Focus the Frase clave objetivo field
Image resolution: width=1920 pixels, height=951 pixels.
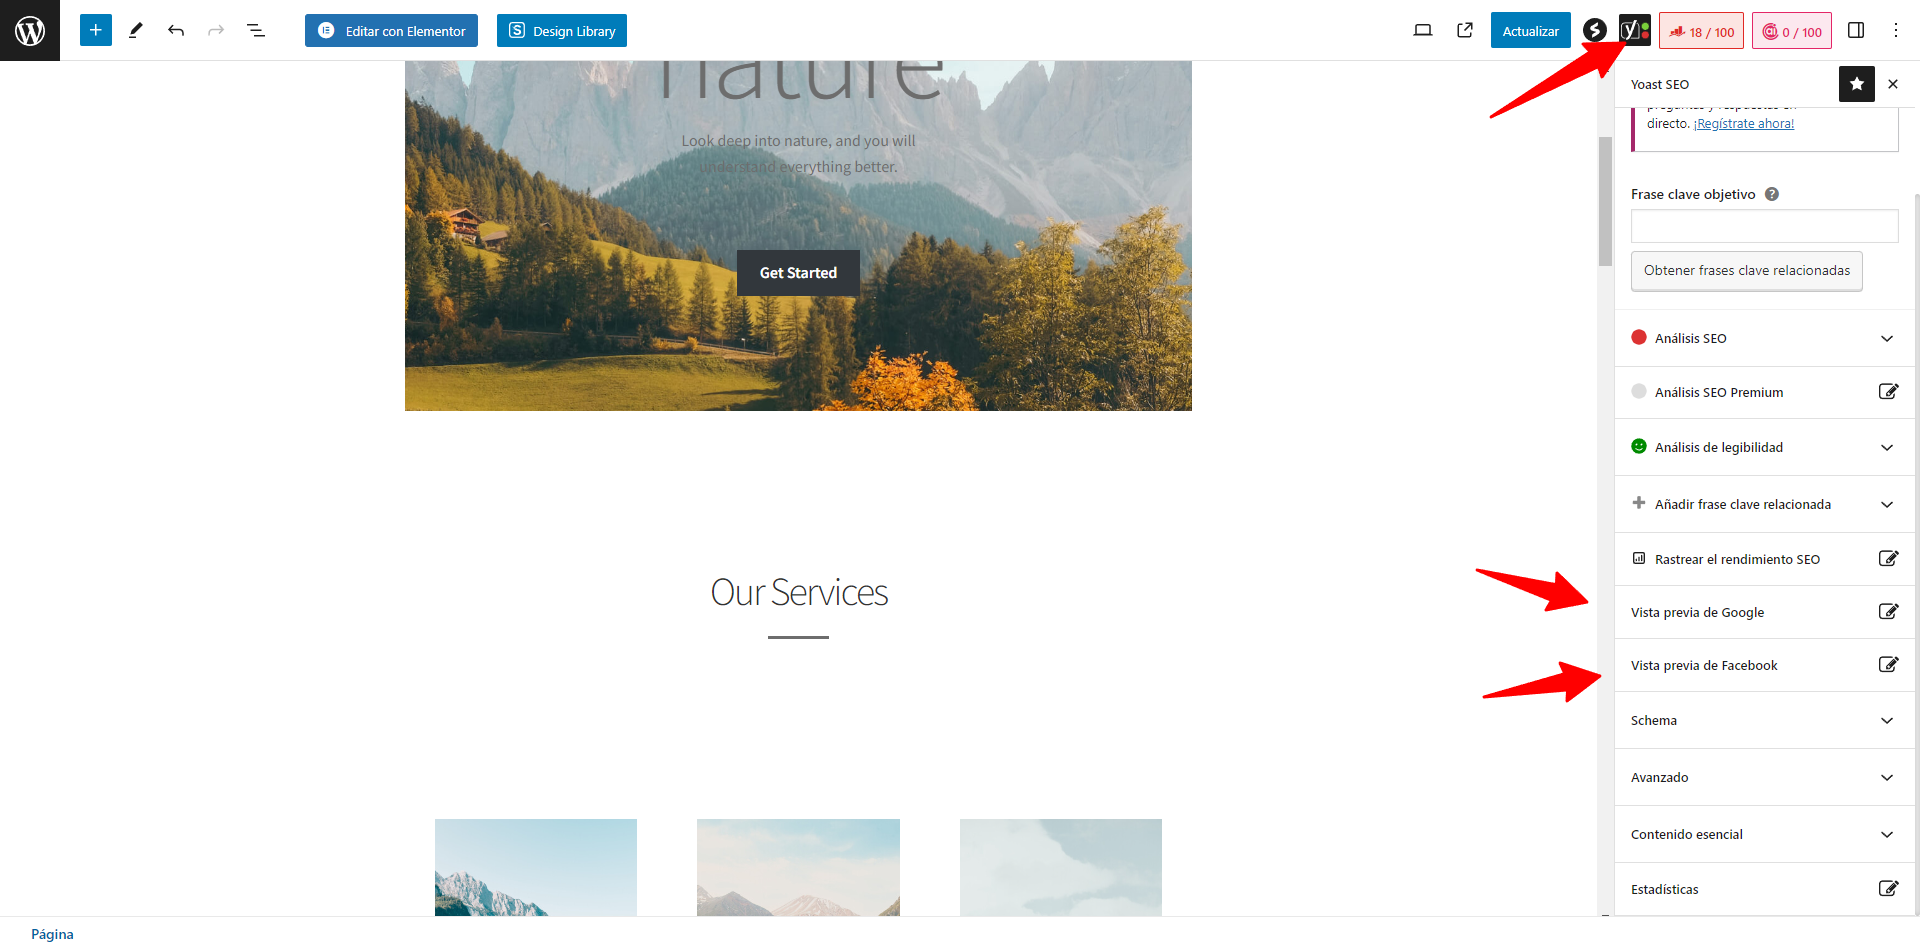pyautogui.click(x=1764, y=226)
